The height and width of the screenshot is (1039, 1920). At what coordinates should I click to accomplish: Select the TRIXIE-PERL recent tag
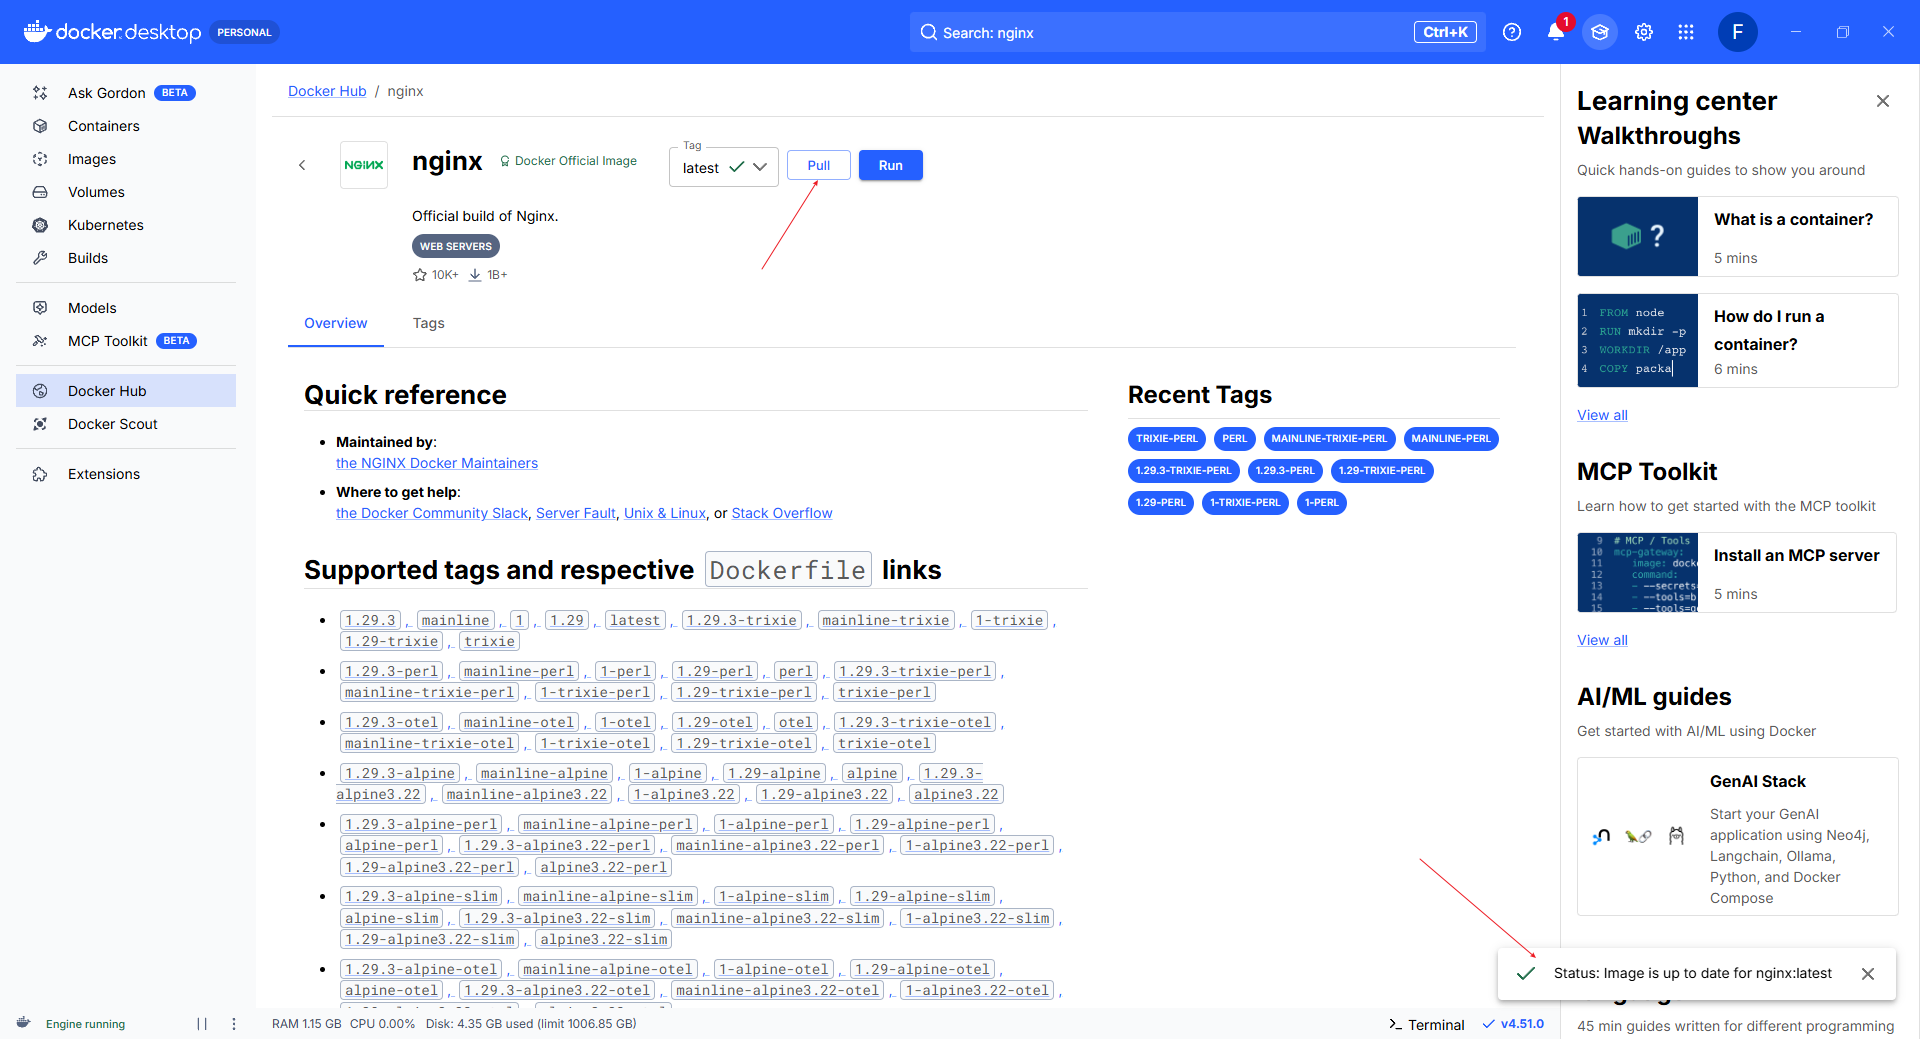pyautogui.click(x=1167, y=439)
